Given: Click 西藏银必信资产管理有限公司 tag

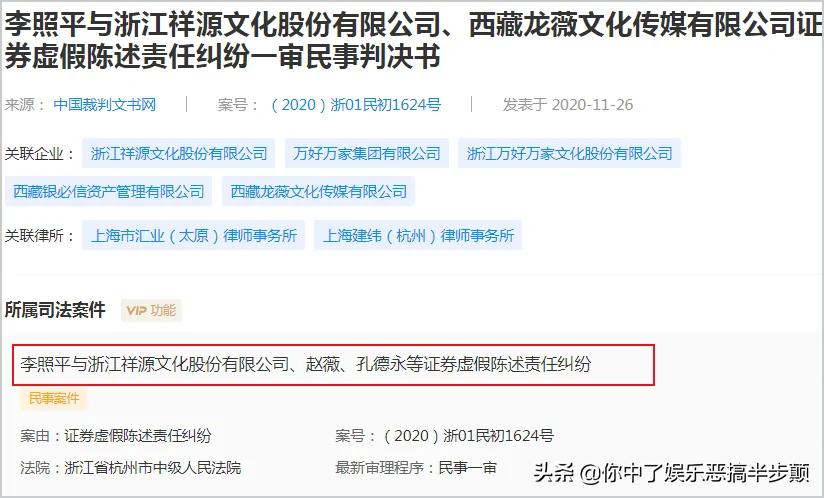Looking at the screenshot, I should point(108,191).
